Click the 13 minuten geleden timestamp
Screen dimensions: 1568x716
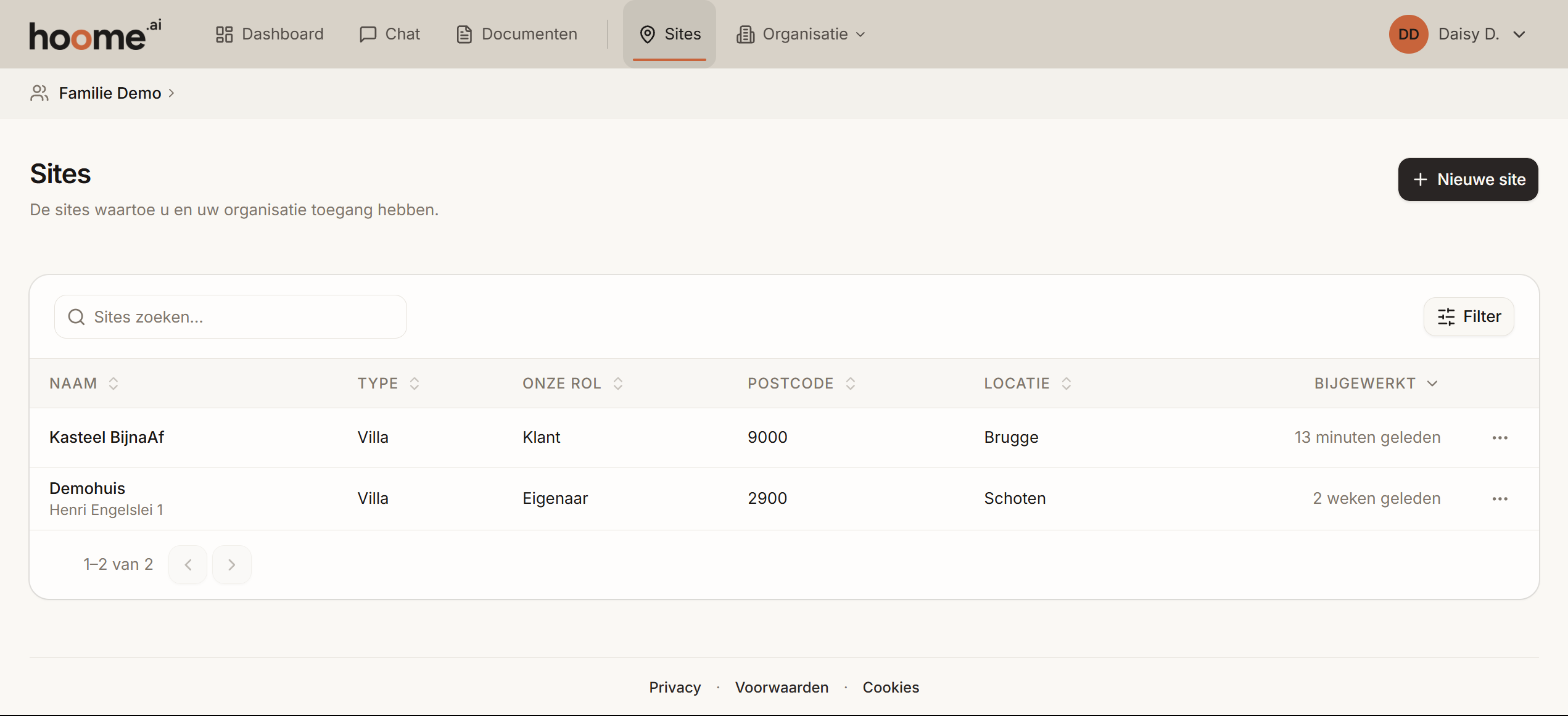point(1367,437)
